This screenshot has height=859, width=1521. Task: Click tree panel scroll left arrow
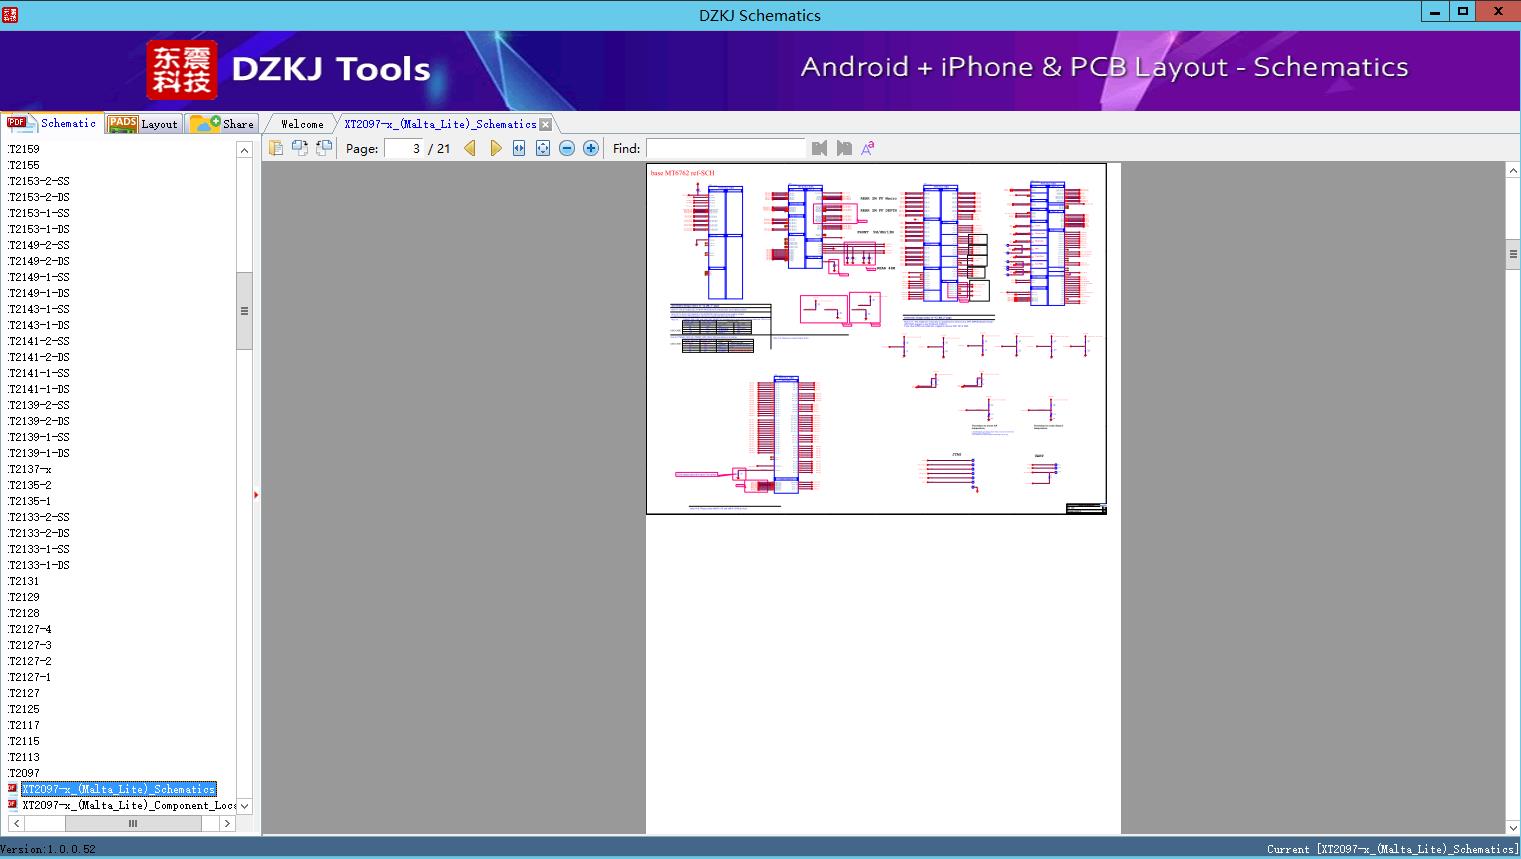click(x=16, y=823)
